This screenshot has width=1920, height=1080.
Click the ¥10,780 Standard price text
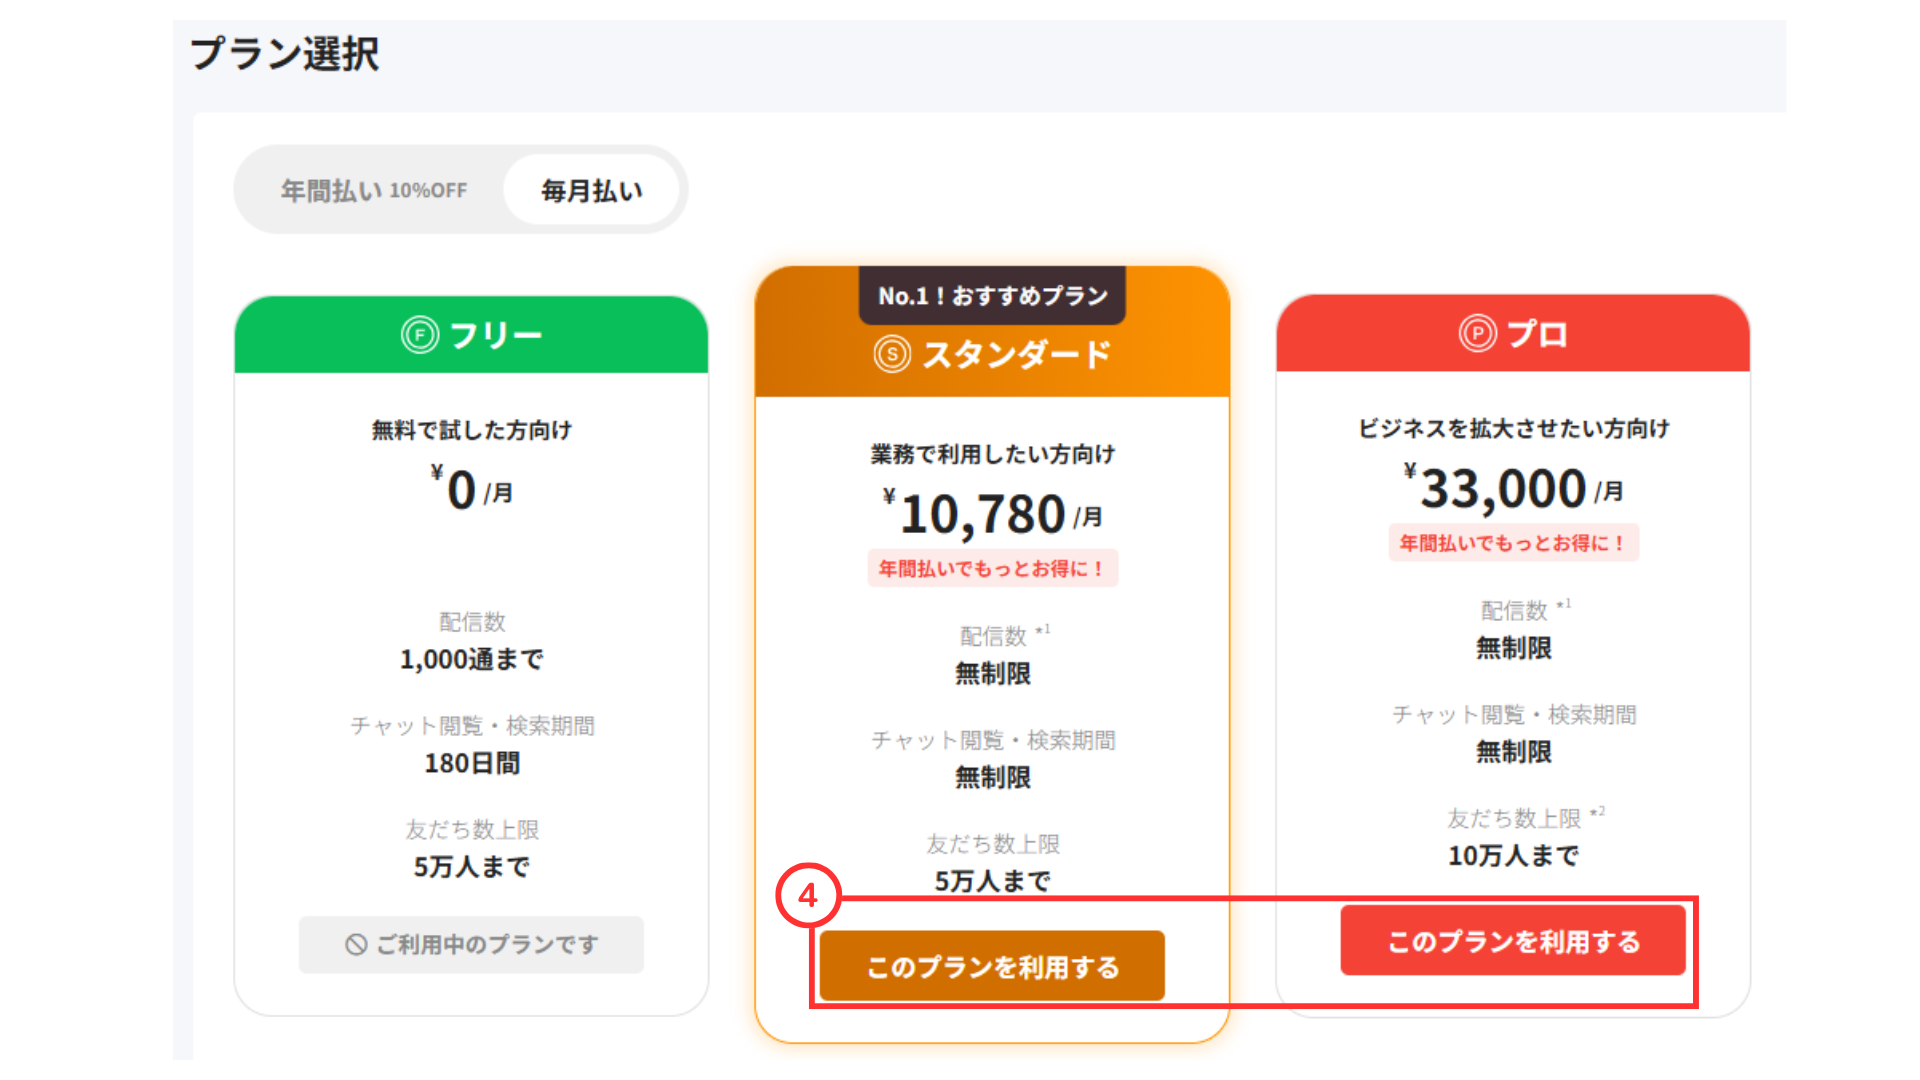[x=982, y=514]
